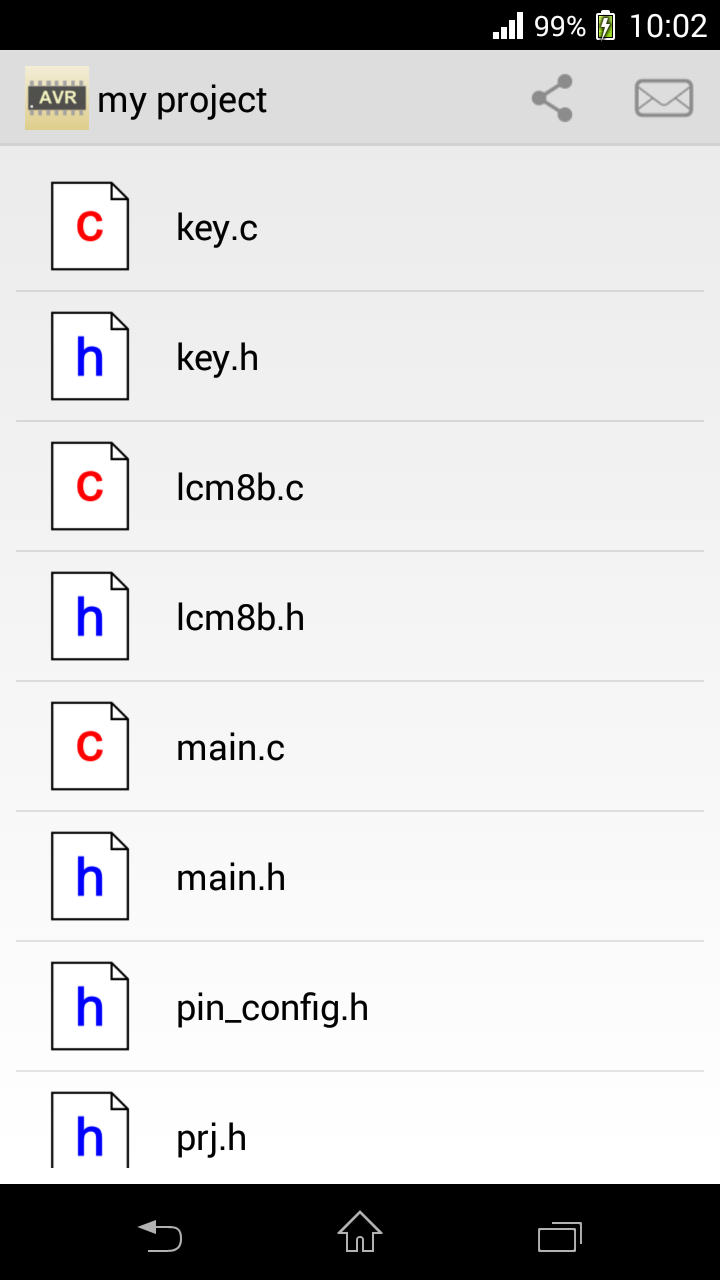Open the key.c file name
Image resolution: width=720 pixels, height=1280 pixels.
pyautogui.click(x=217, y=228)
